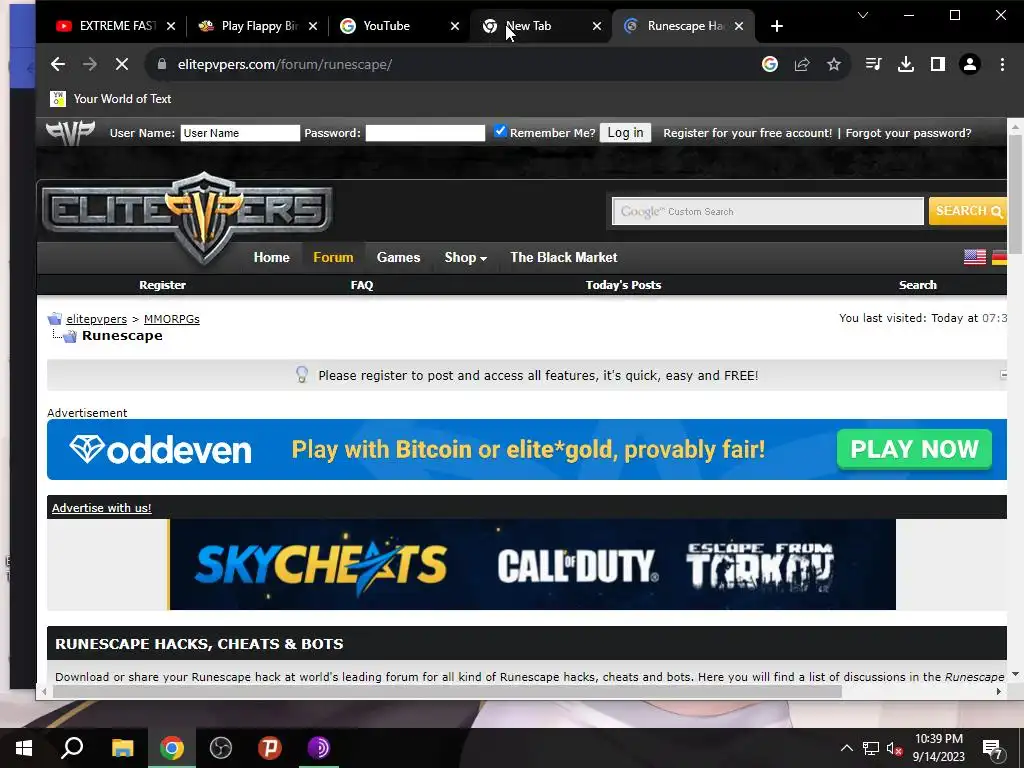Image resolution: width=1024 pixels, height=768 pixels.
Task: Close the New Tab tab
Action: tap(597, 26)
